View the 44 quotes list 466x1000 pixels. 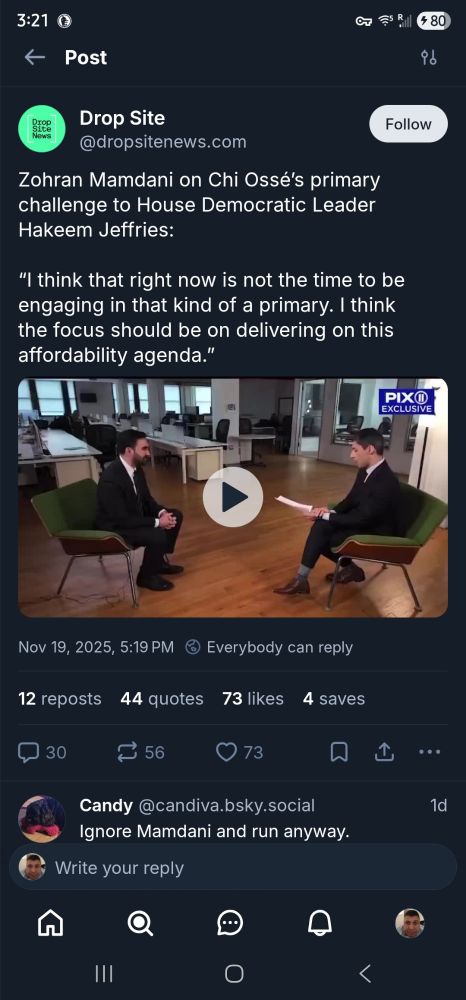click(162, 699)
